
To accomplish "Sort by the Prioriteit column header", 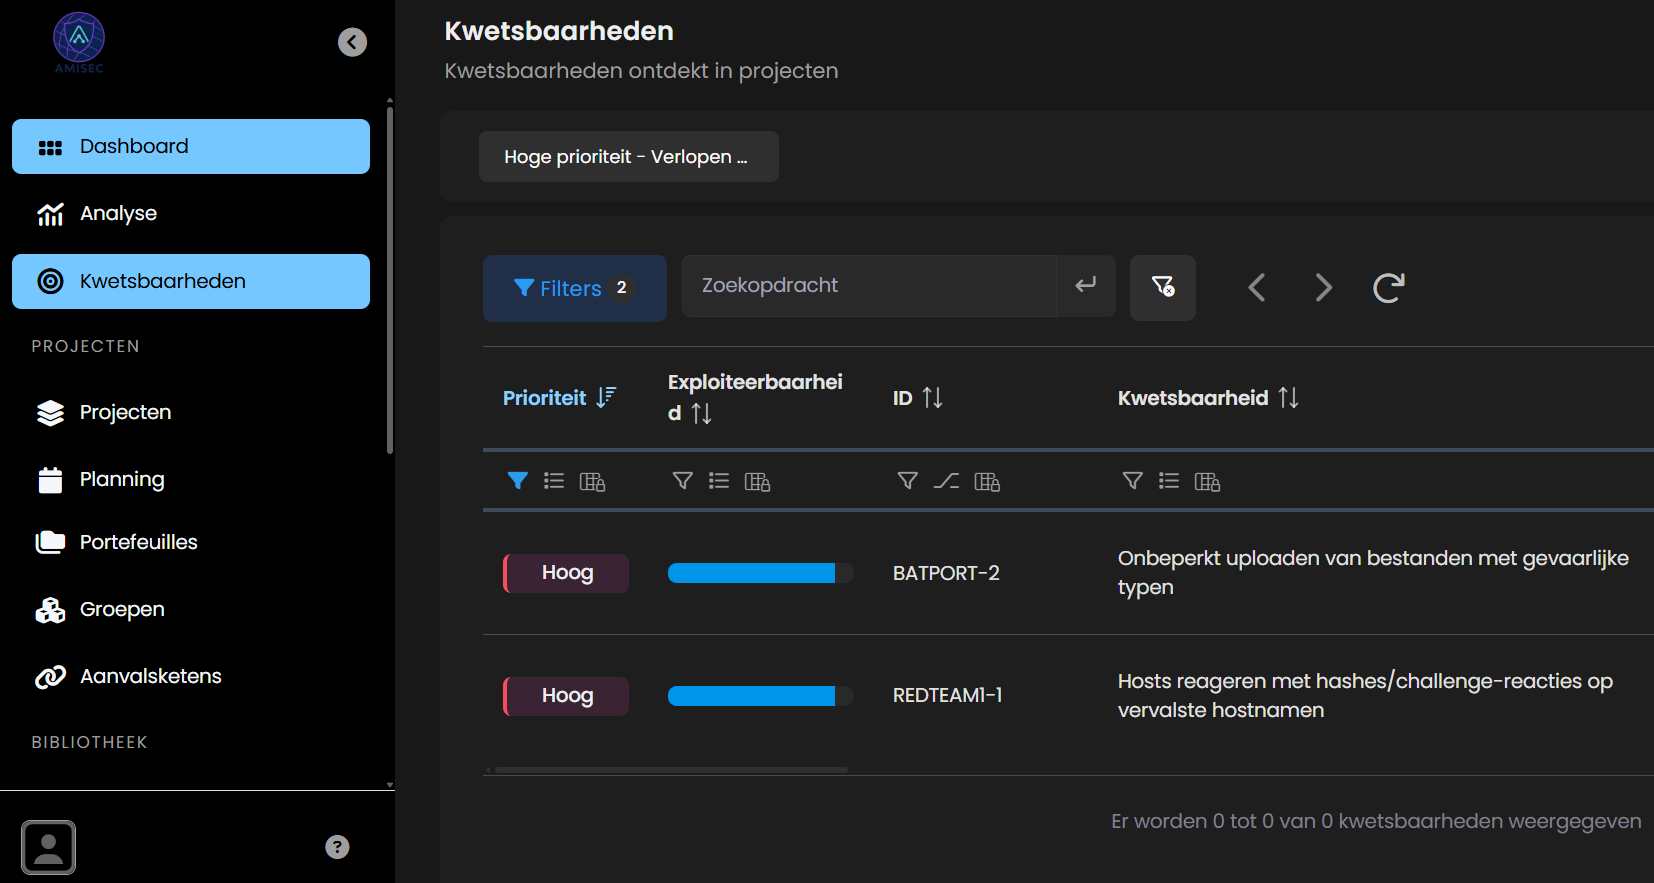I will click(545, 398).
